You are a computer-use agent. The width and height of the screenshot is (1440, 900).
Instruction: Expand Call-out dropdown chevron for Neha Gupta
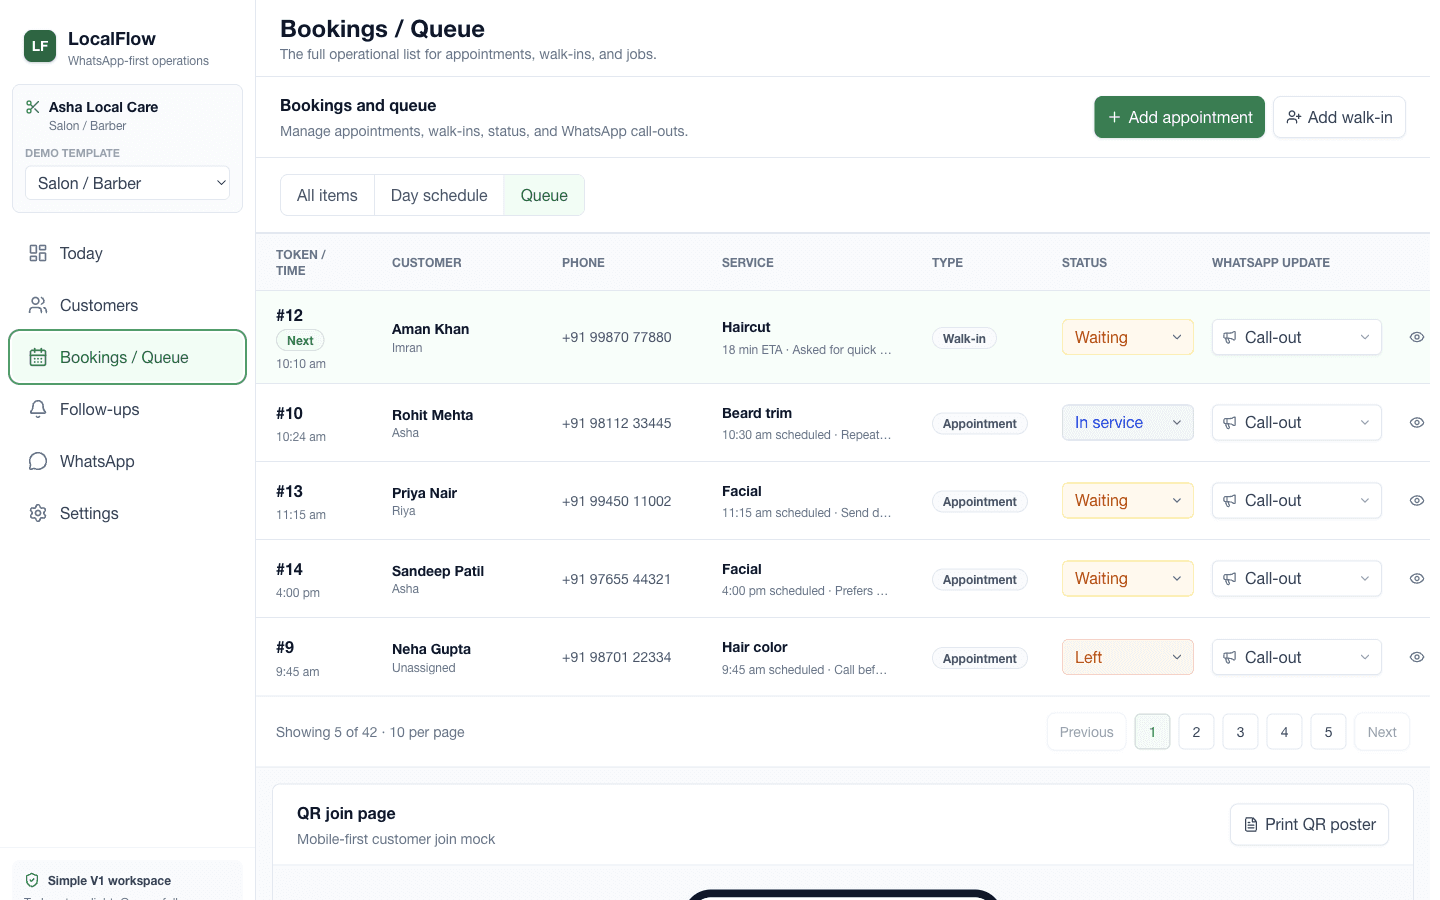click(1365, 657)
